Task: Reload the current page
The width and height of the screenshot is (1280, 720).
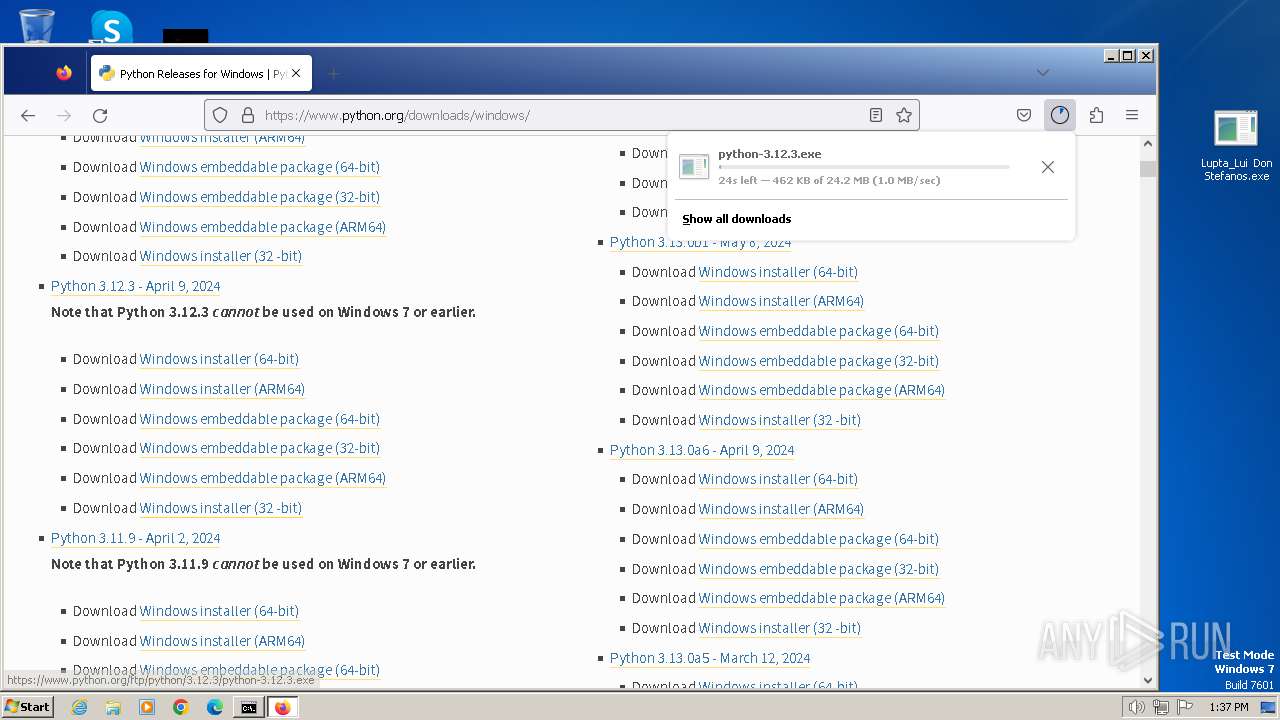Action: click(x=100, y=115)
